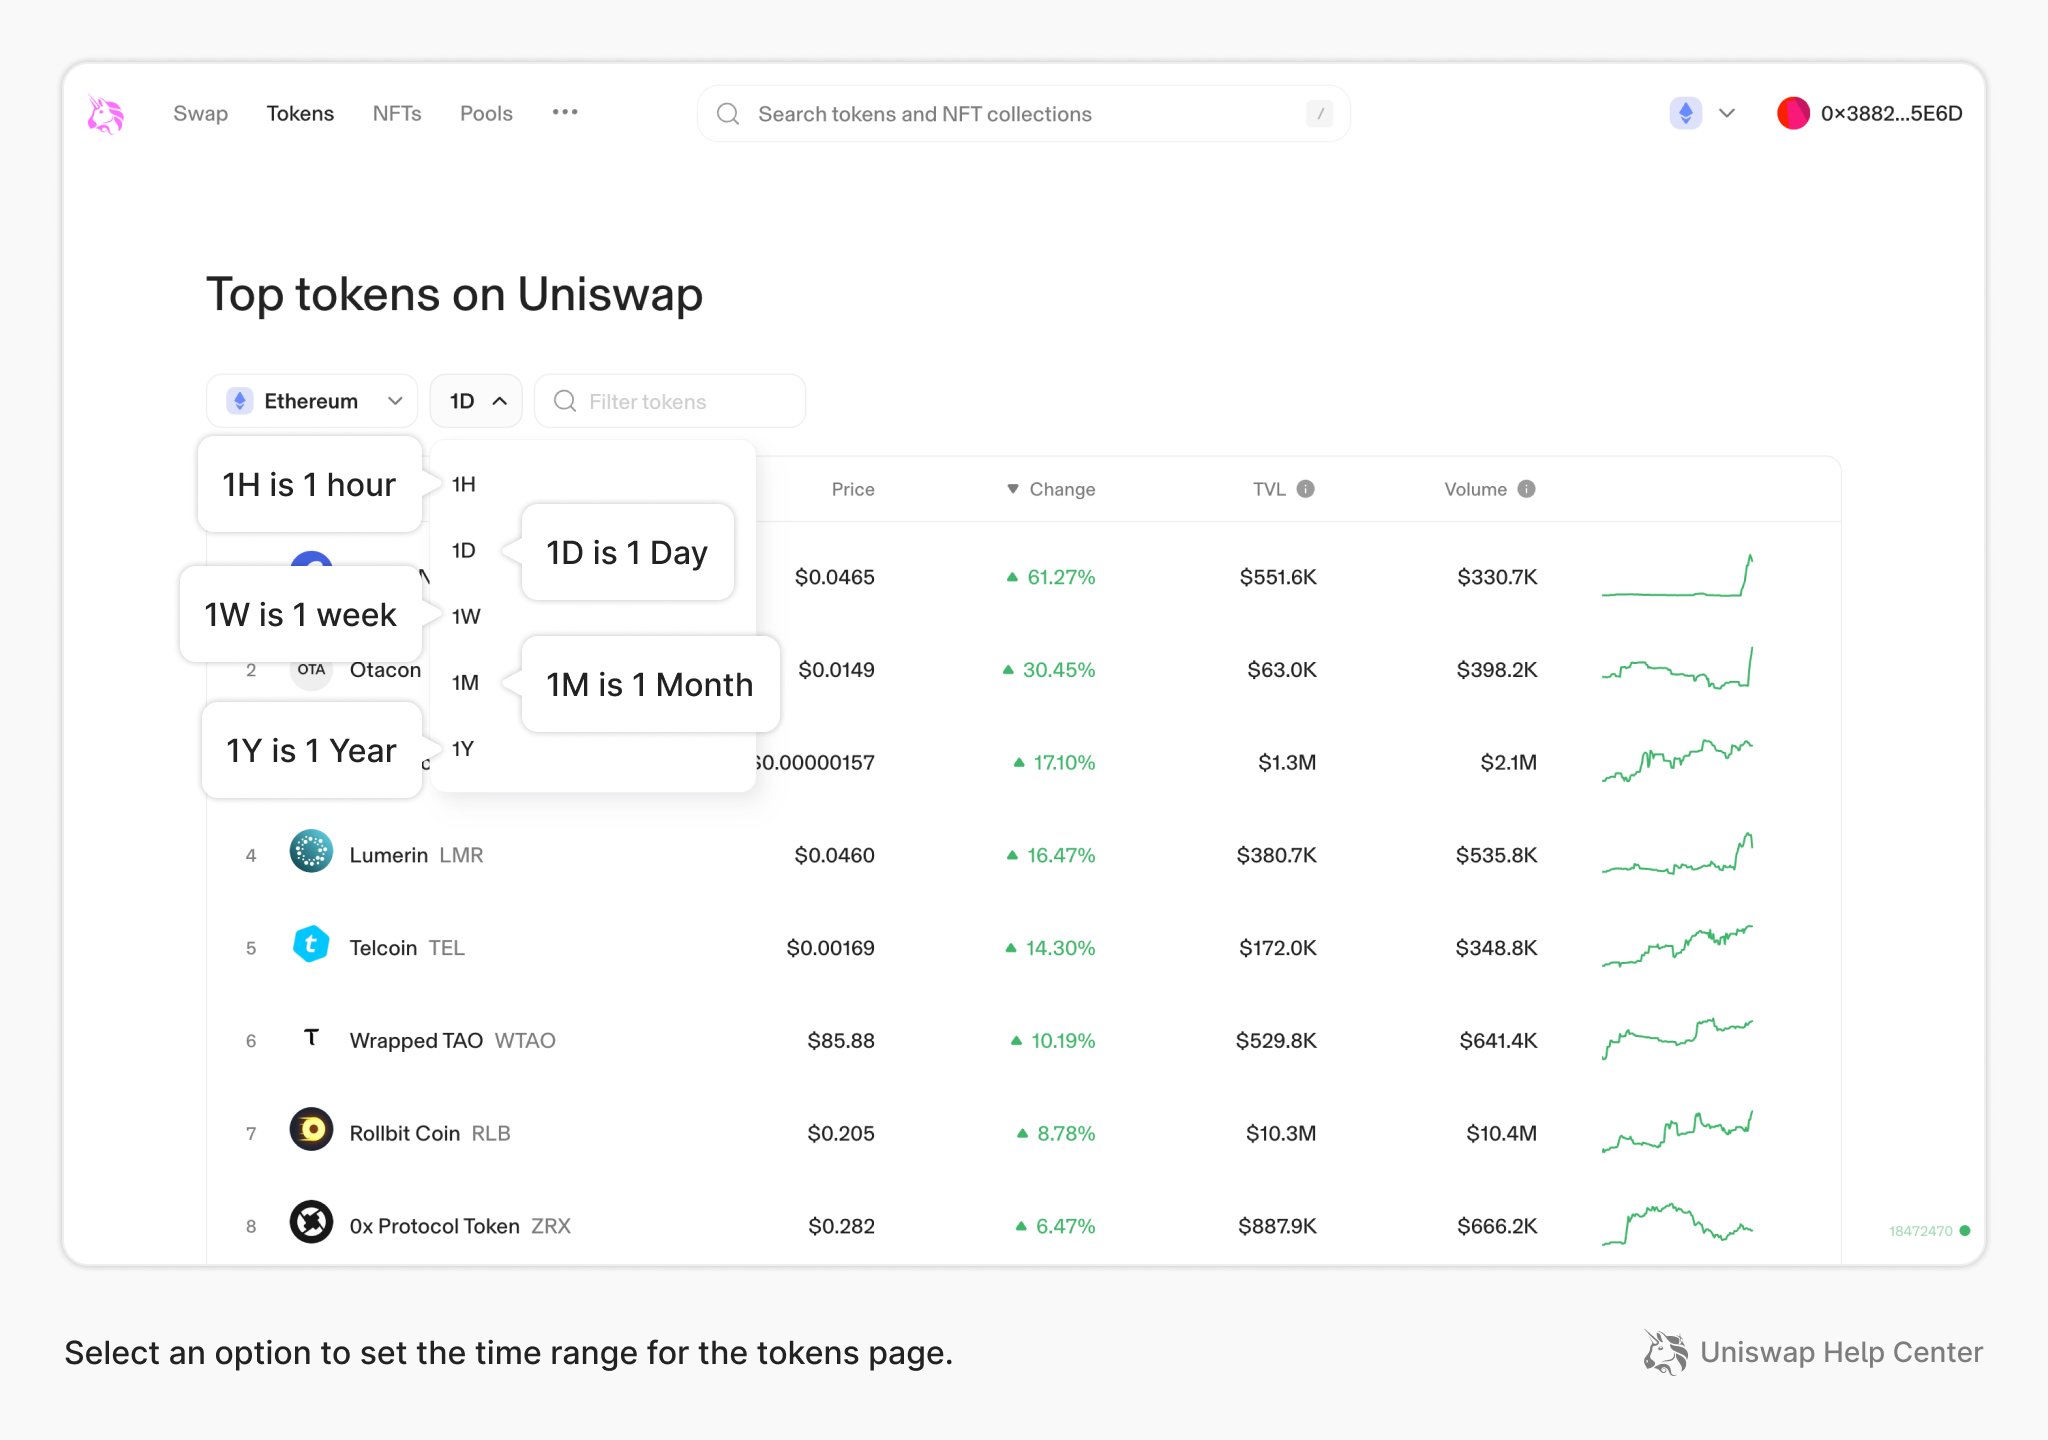Click the green block status dot

click(1965, 1231)
